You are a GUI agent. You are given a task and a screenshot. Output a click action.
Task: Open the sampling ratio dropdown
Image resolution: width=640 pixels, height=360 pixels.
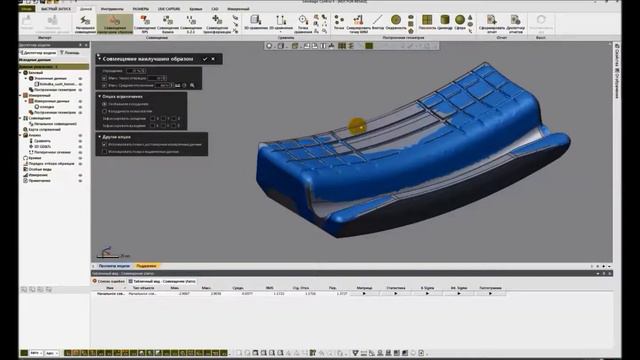[x=143, y=71]
